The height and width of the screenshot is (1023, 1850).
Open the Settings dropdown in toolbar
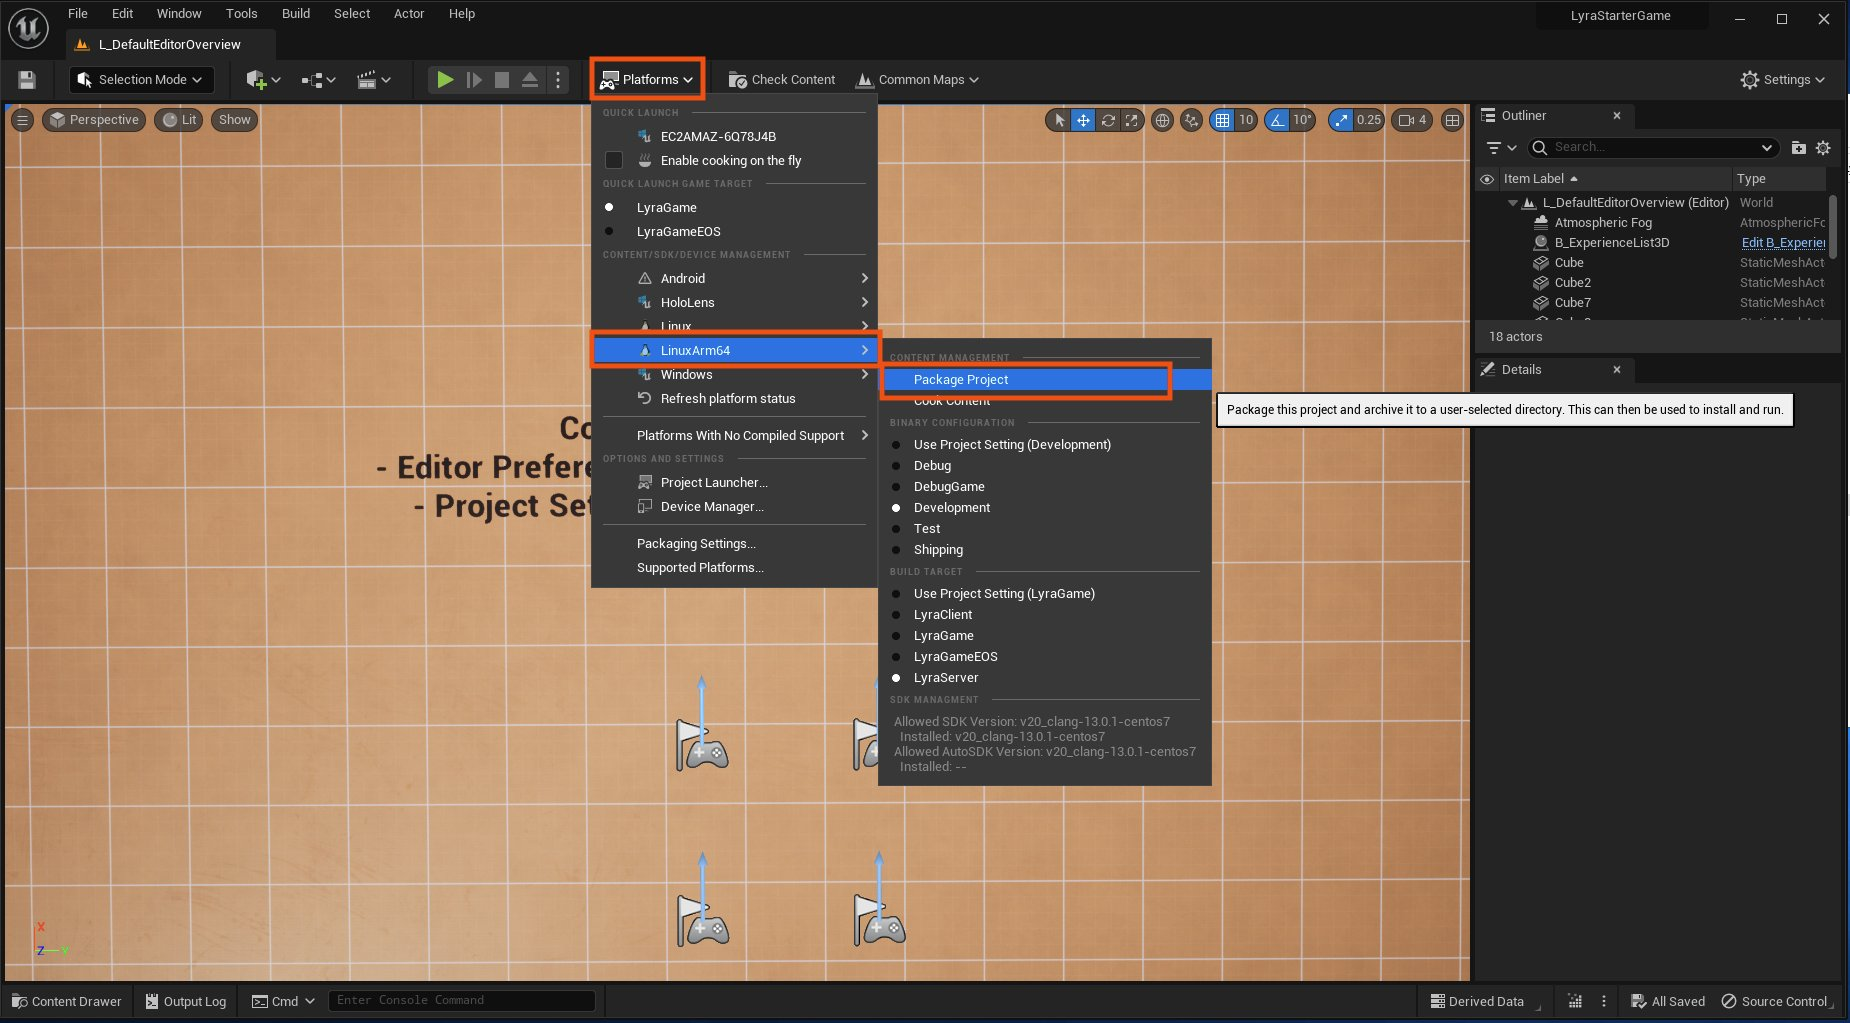[1783, 80]
